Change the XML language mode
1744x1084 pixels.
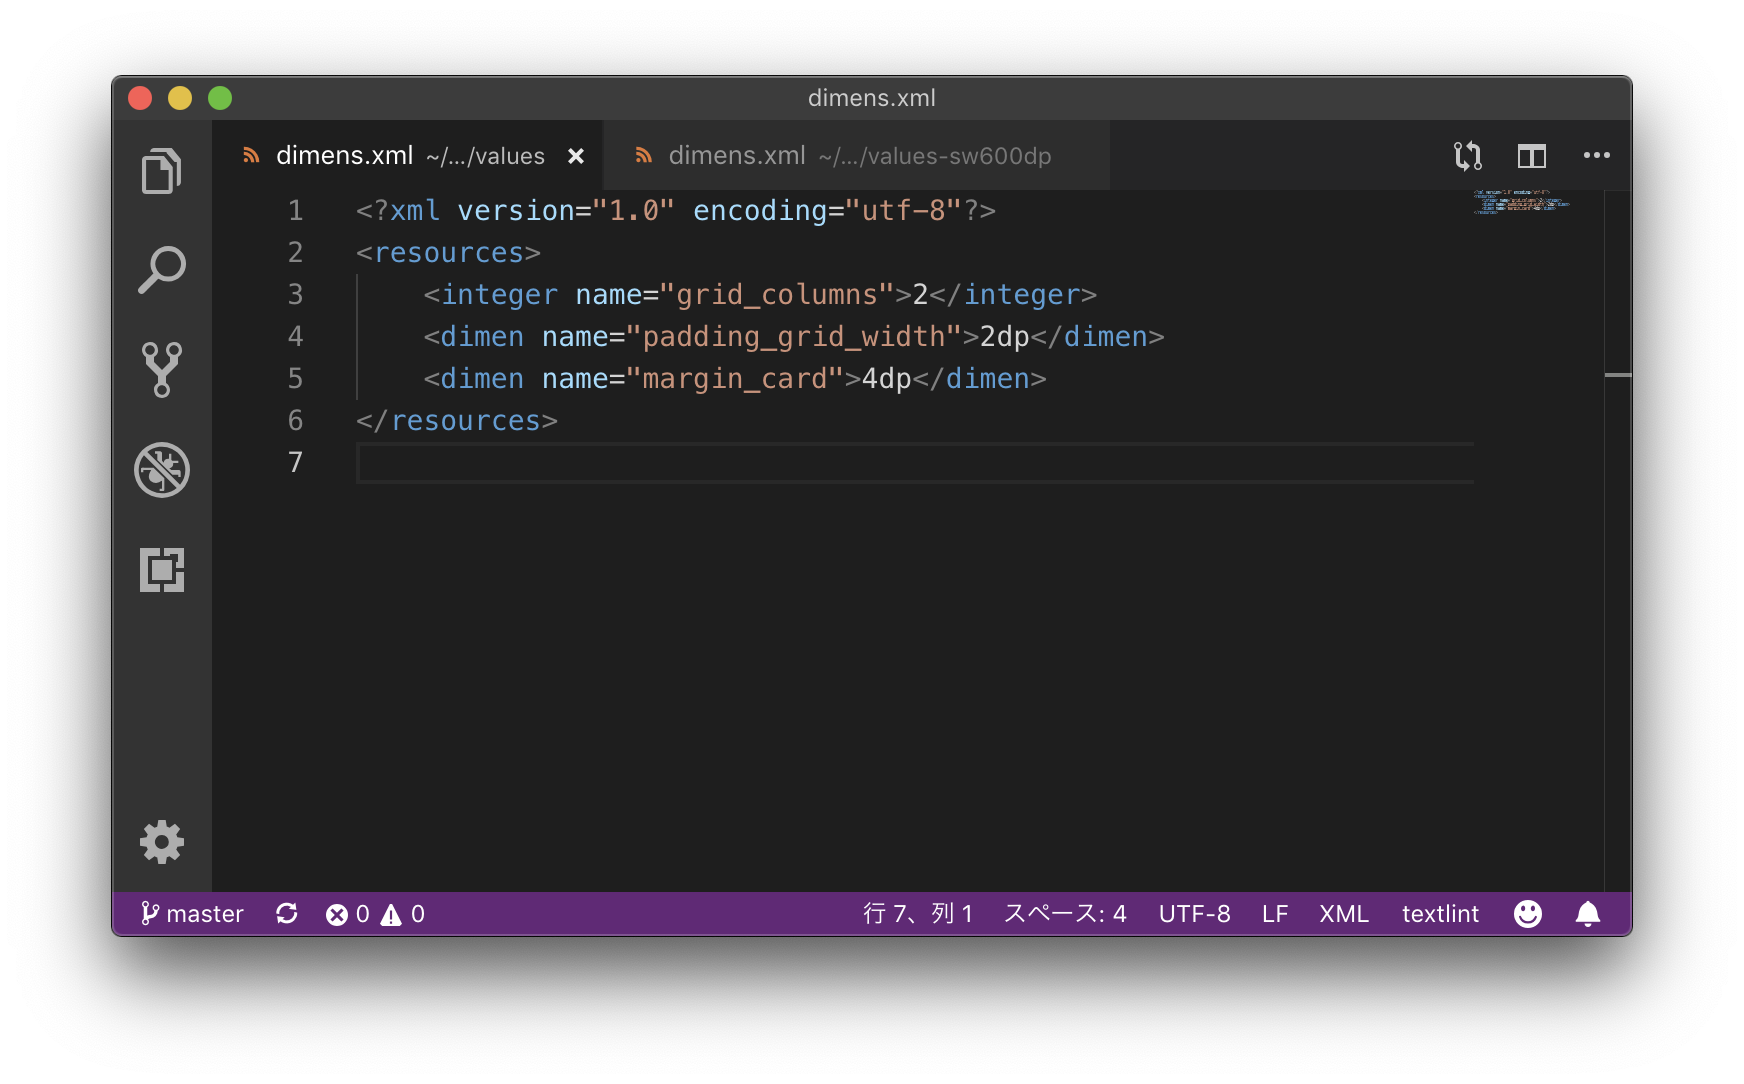click(1343, 913)
